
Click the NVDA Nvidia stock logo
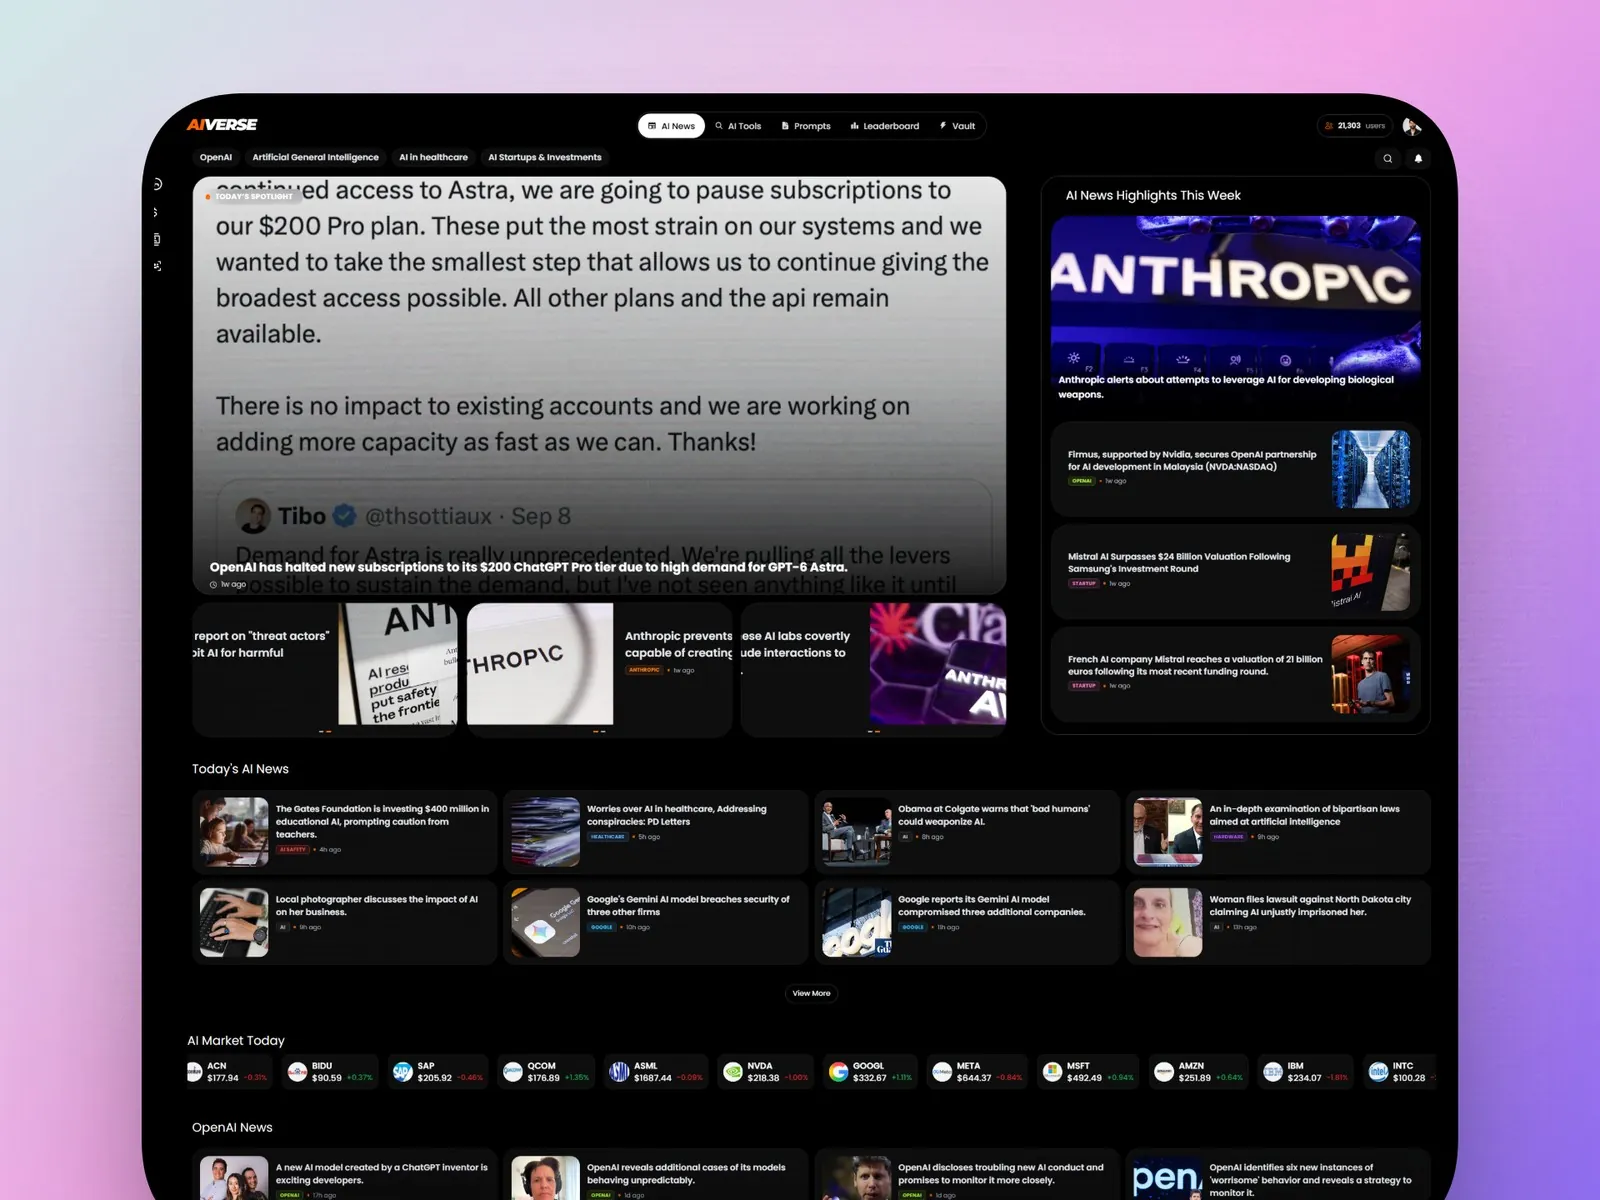[x=733, y=1072]
